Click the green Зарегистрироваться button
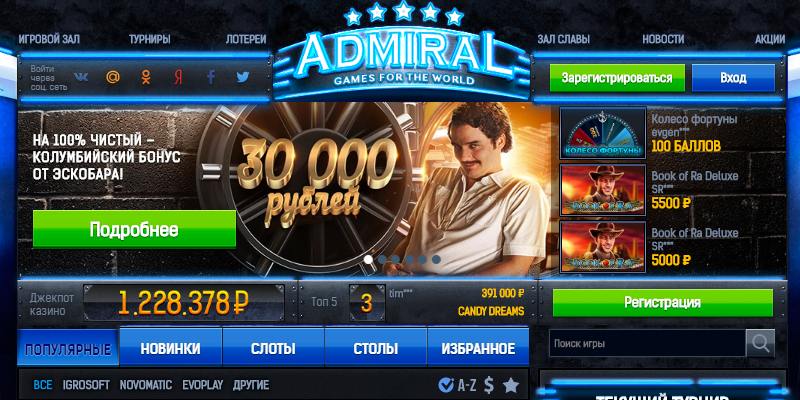Screen dimensions: 800x400 (617, 78)
